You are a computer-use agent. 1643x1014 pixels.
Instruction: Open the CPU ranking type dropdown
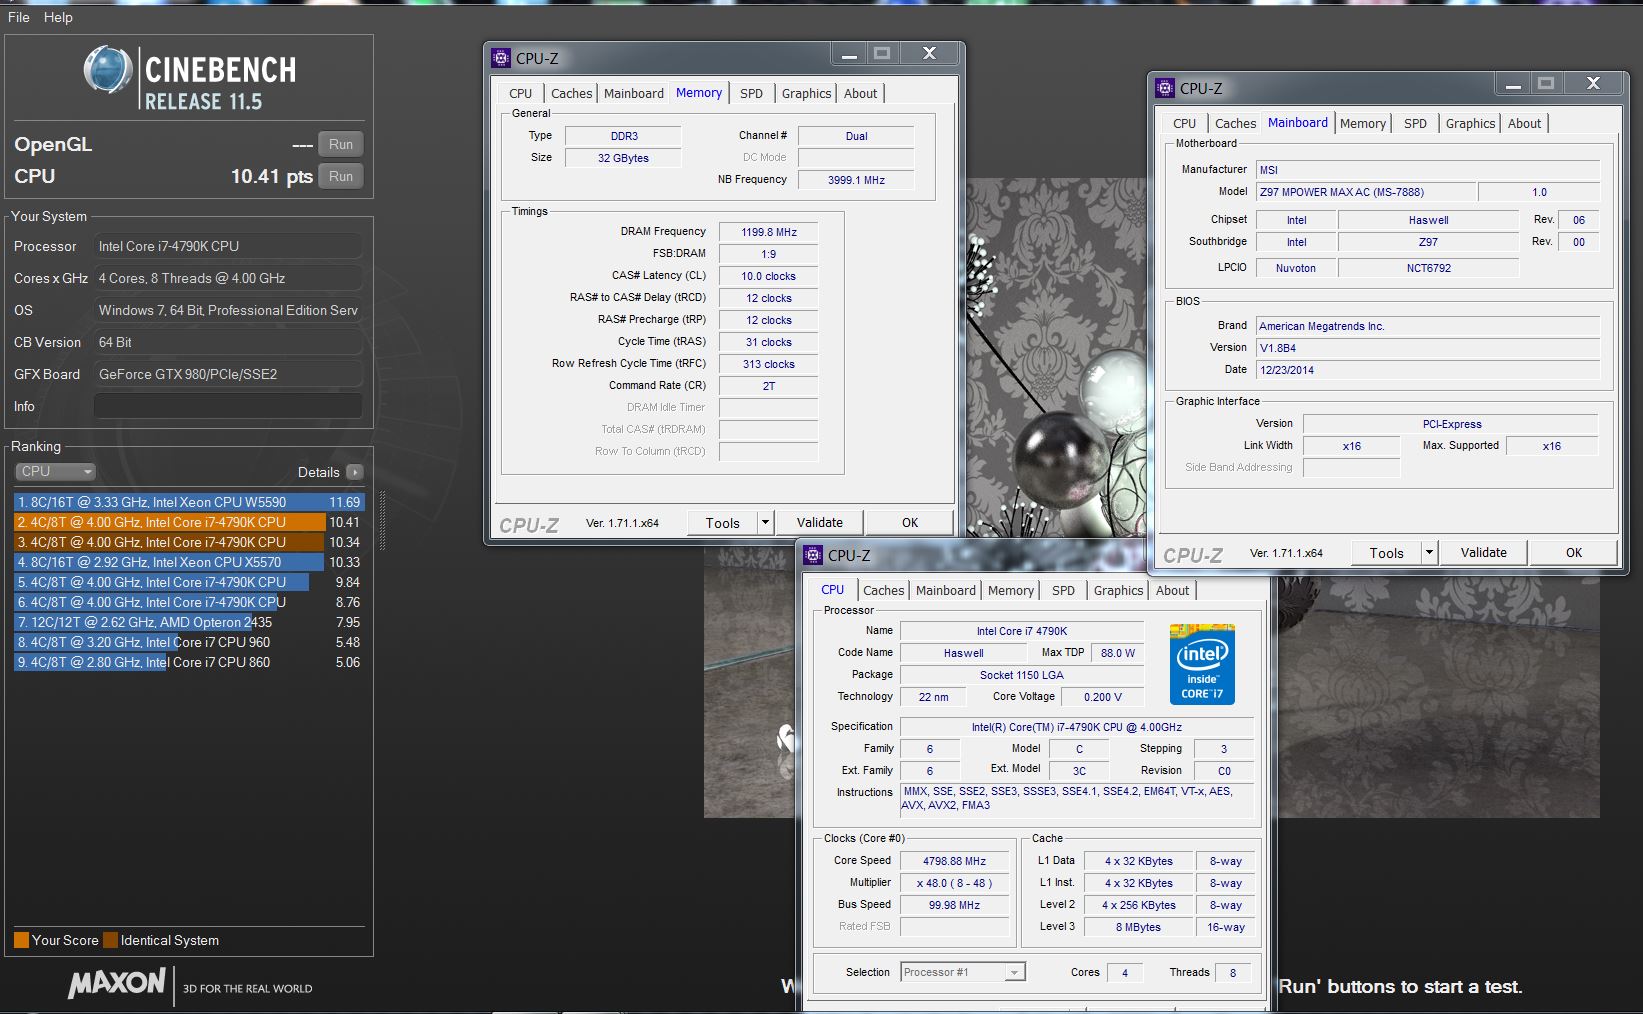pos(55,471)
